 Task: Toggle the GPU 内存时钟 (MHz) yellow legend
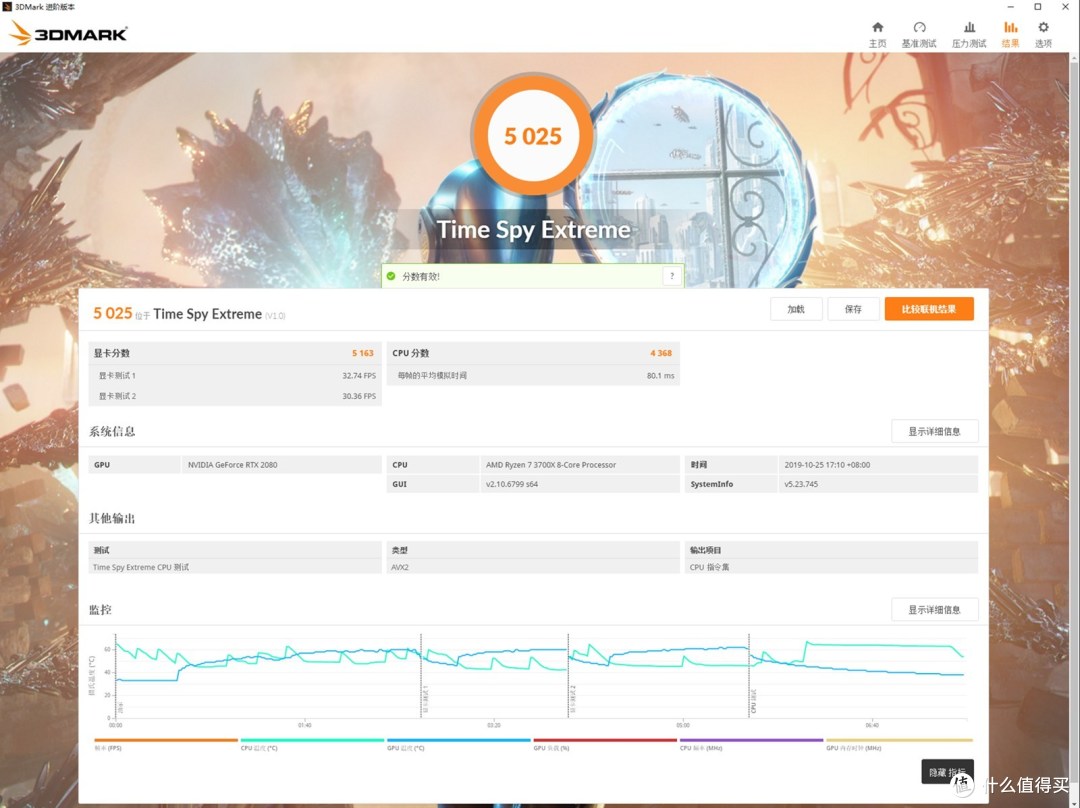tap(899, 745)
